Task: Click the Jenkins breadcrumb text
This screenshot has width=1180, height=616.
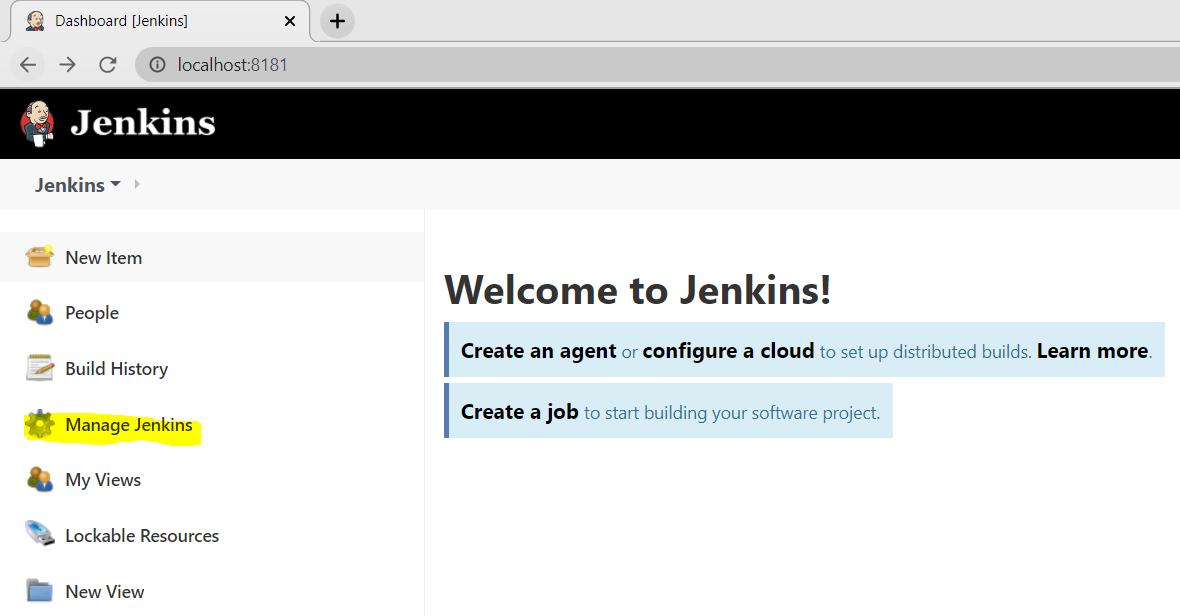Action: tap(70, 184)
